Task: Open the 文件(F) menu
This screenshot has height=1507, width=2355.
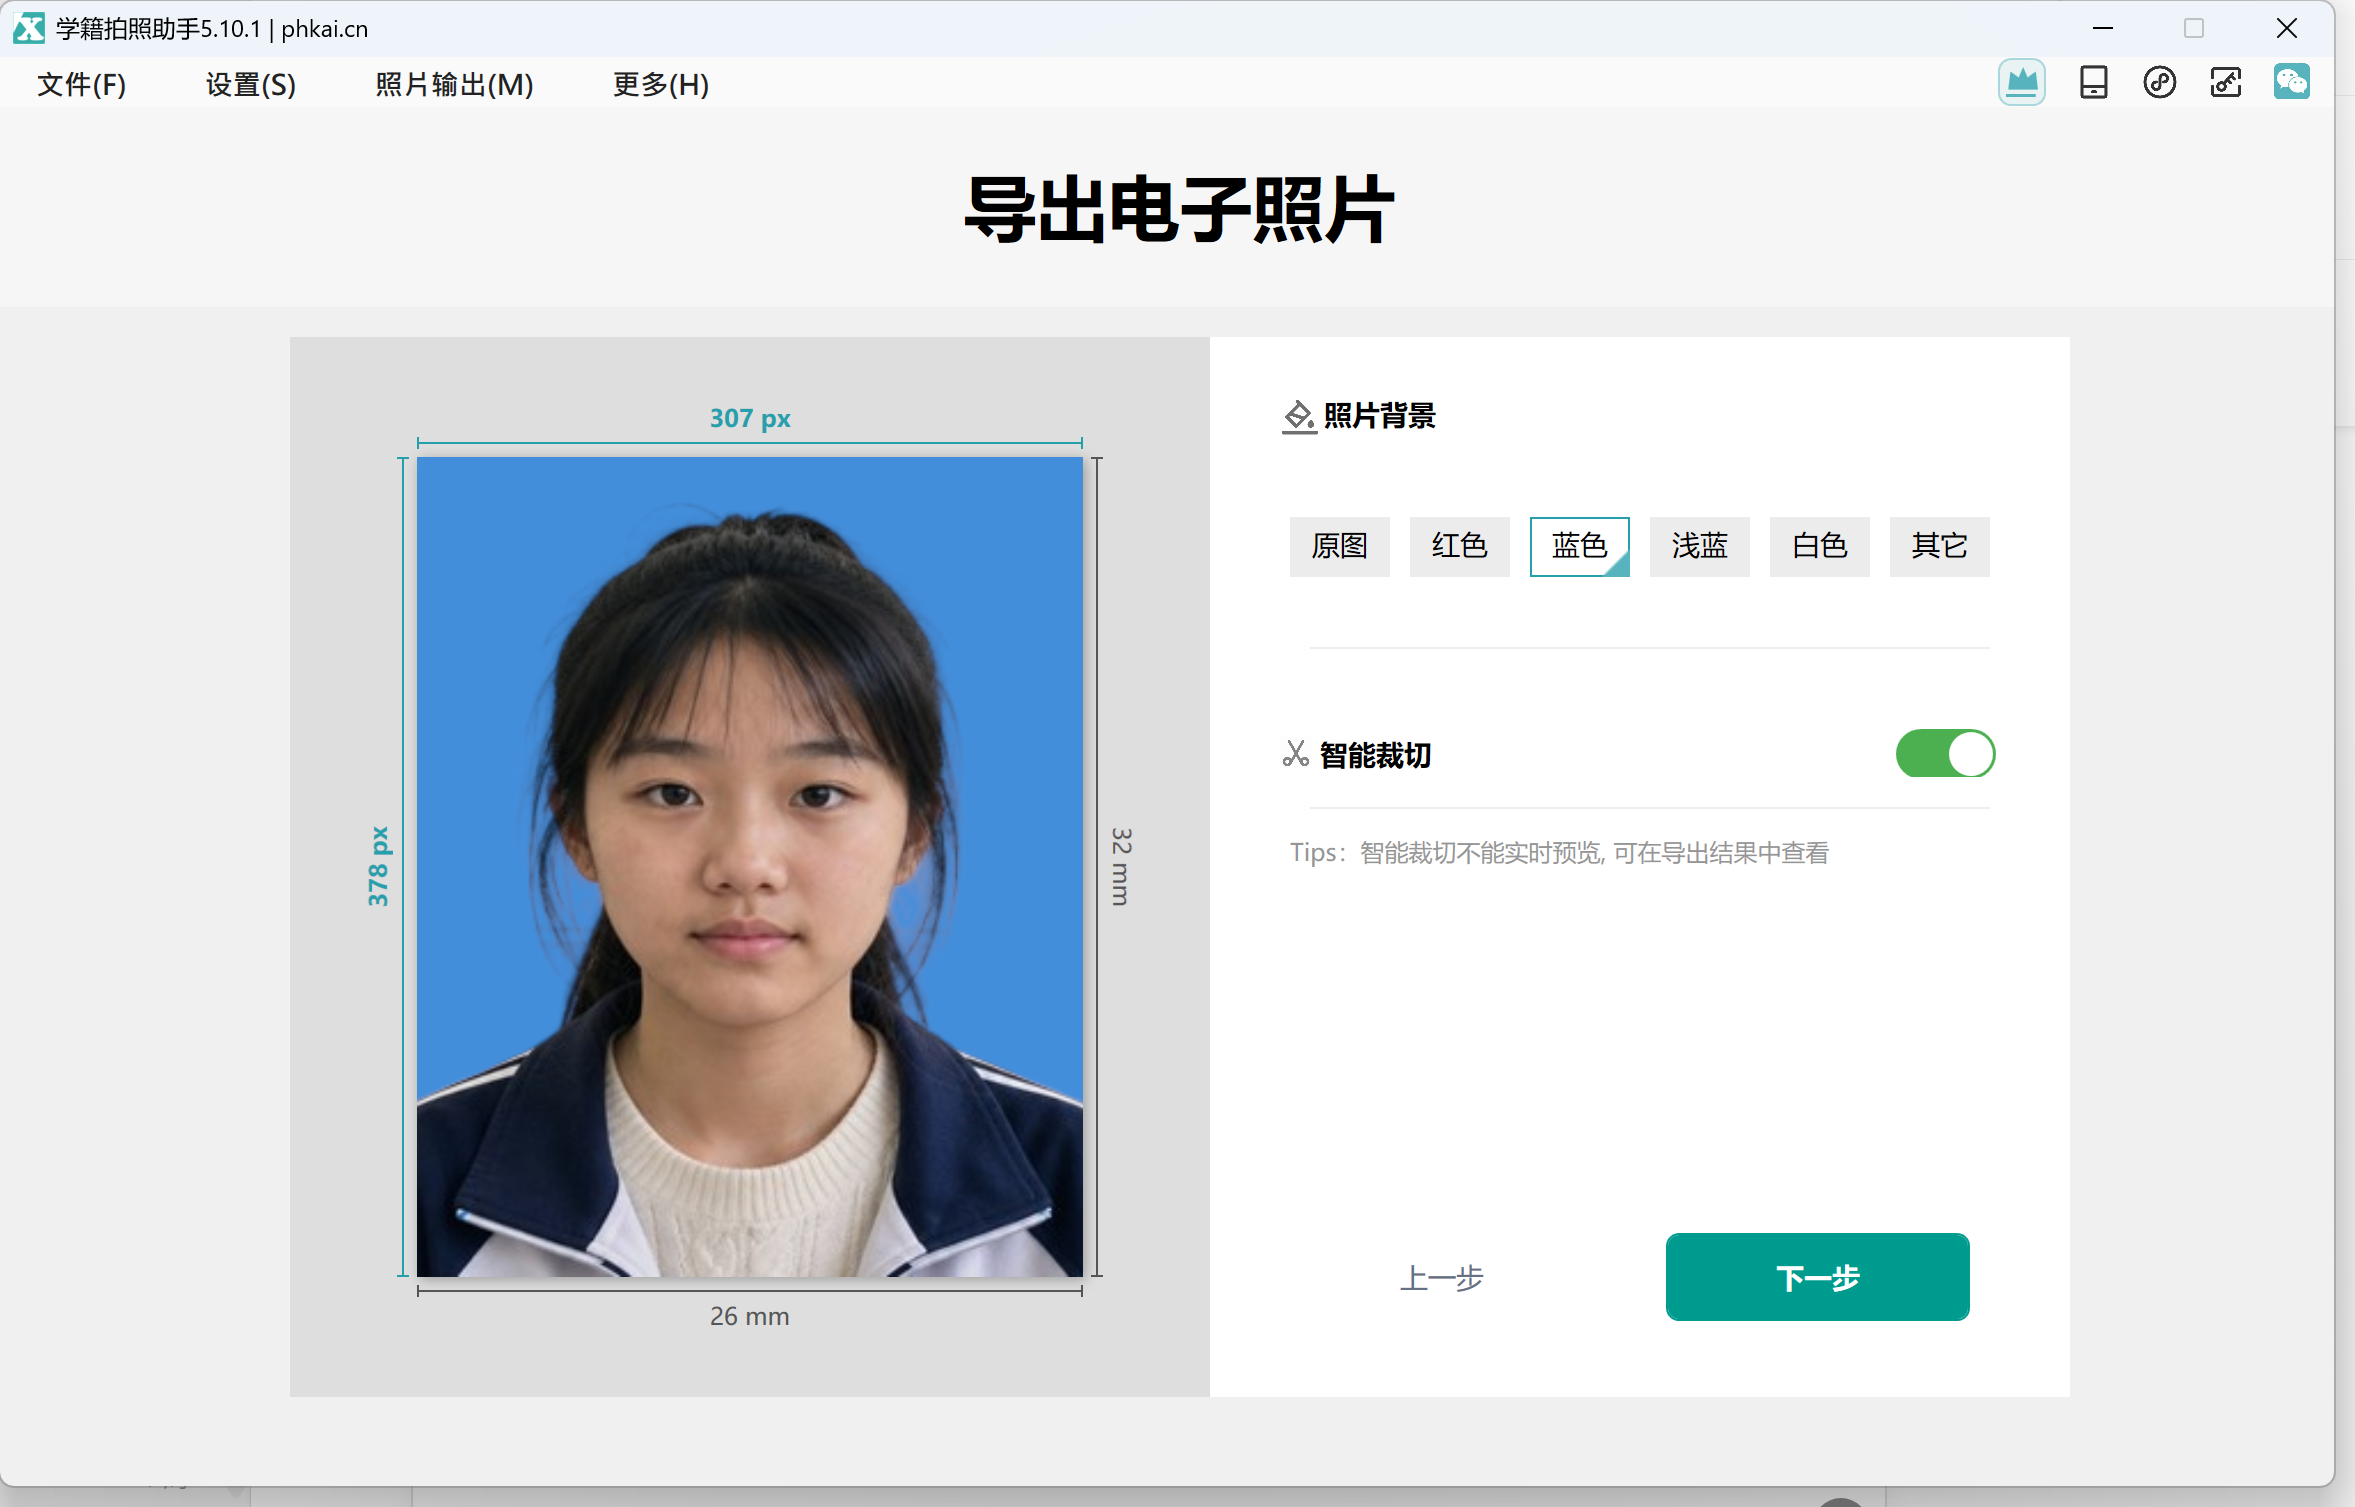Action: coord(81,84)
